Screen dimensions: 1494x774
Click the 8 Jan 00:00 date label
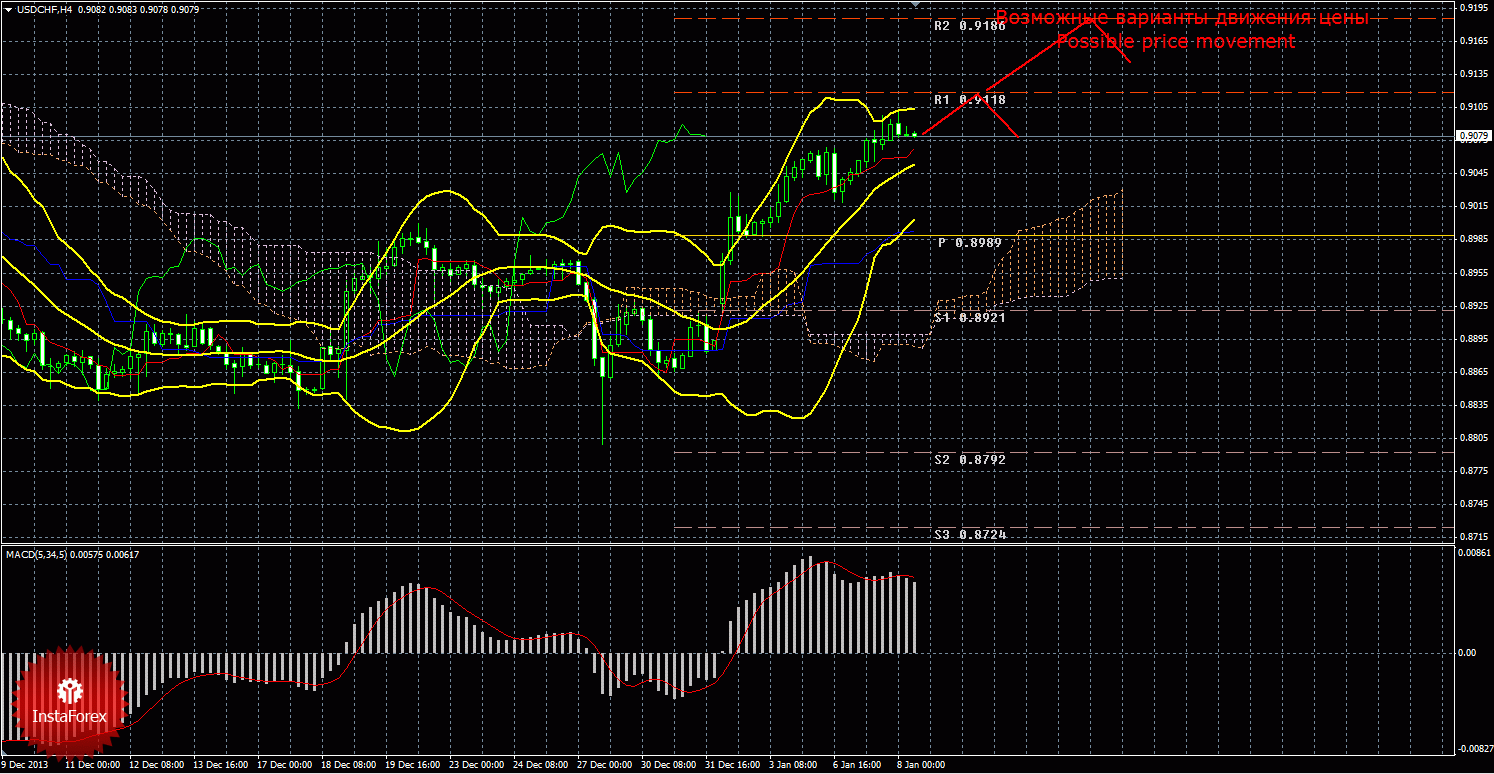919,765
